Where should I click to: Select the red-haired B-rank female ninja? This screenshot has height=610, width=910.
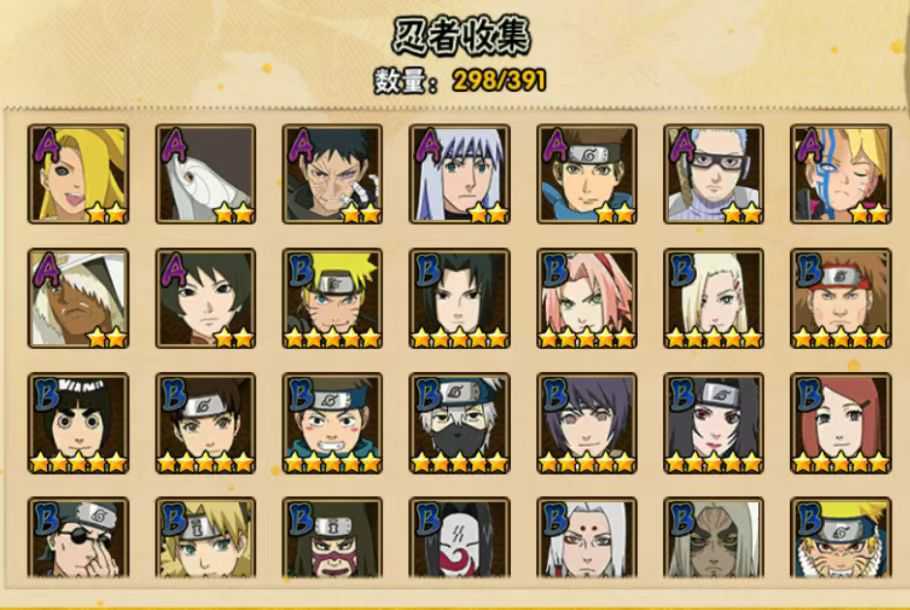[840, 423]
